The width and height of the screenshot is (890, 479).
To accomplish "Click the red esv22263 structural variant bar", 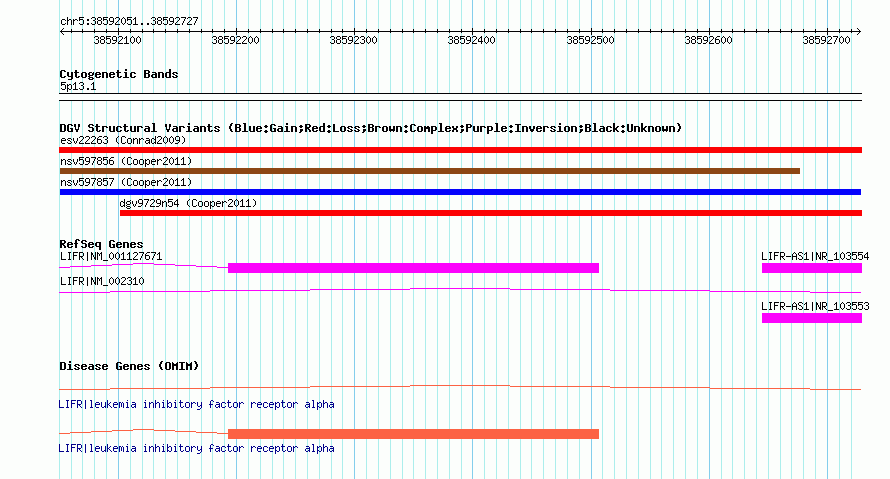I will [460, 150].
